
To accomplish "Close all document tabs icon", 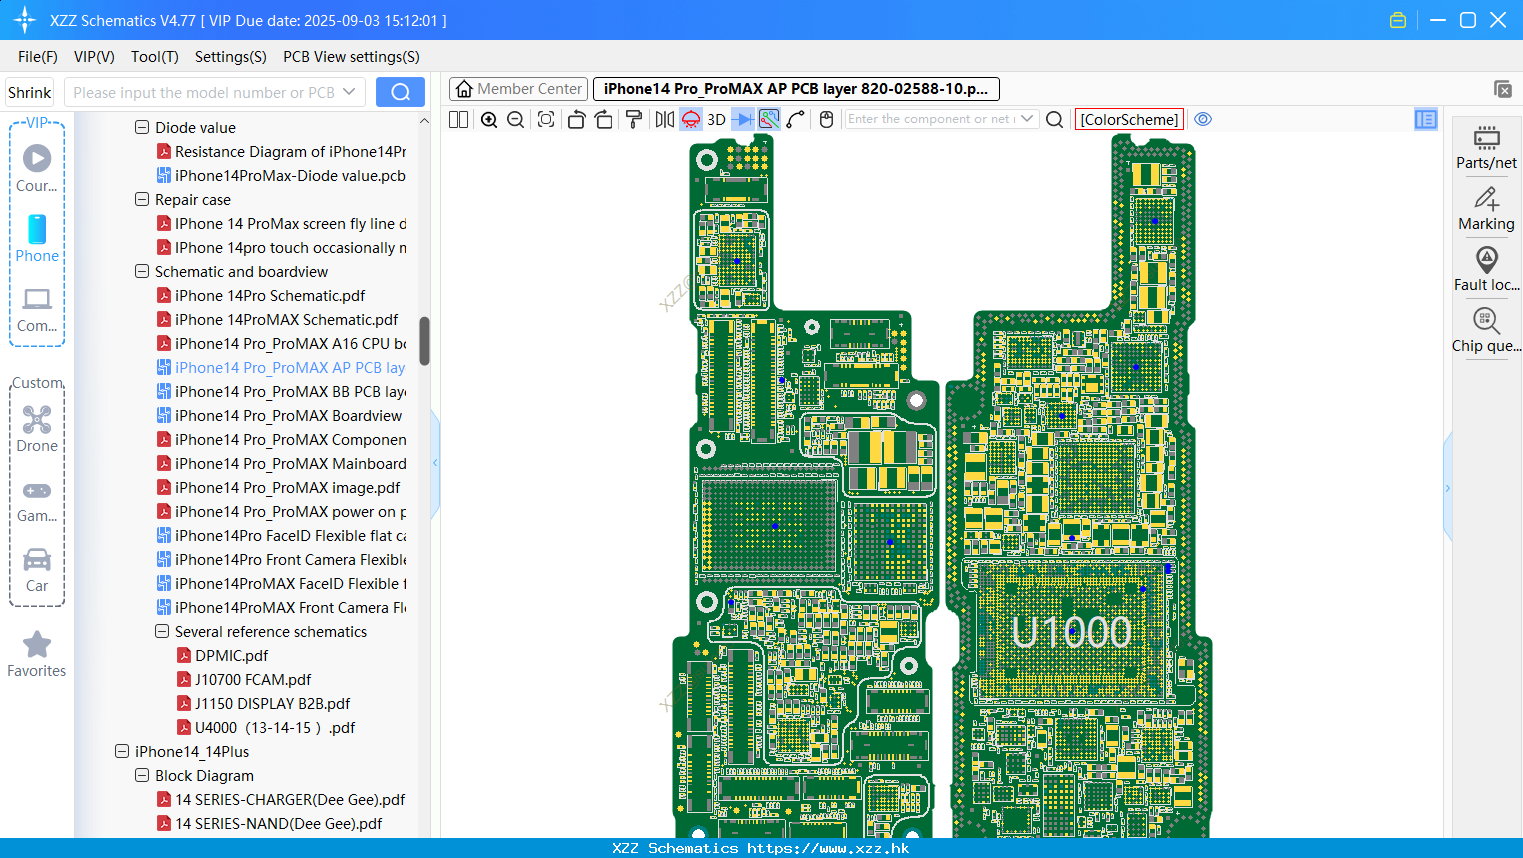I will (1503, 89).
